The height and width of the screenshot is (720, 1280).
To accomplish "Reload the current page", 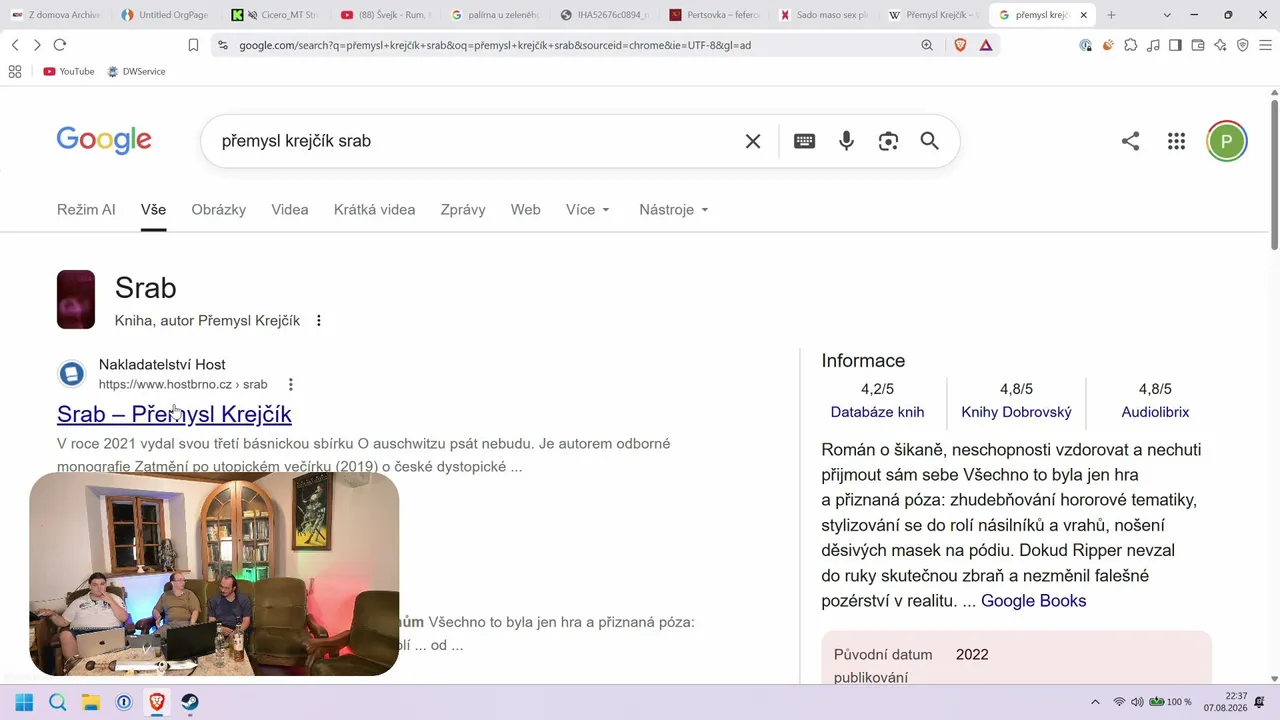I will [x=60, y=45].
